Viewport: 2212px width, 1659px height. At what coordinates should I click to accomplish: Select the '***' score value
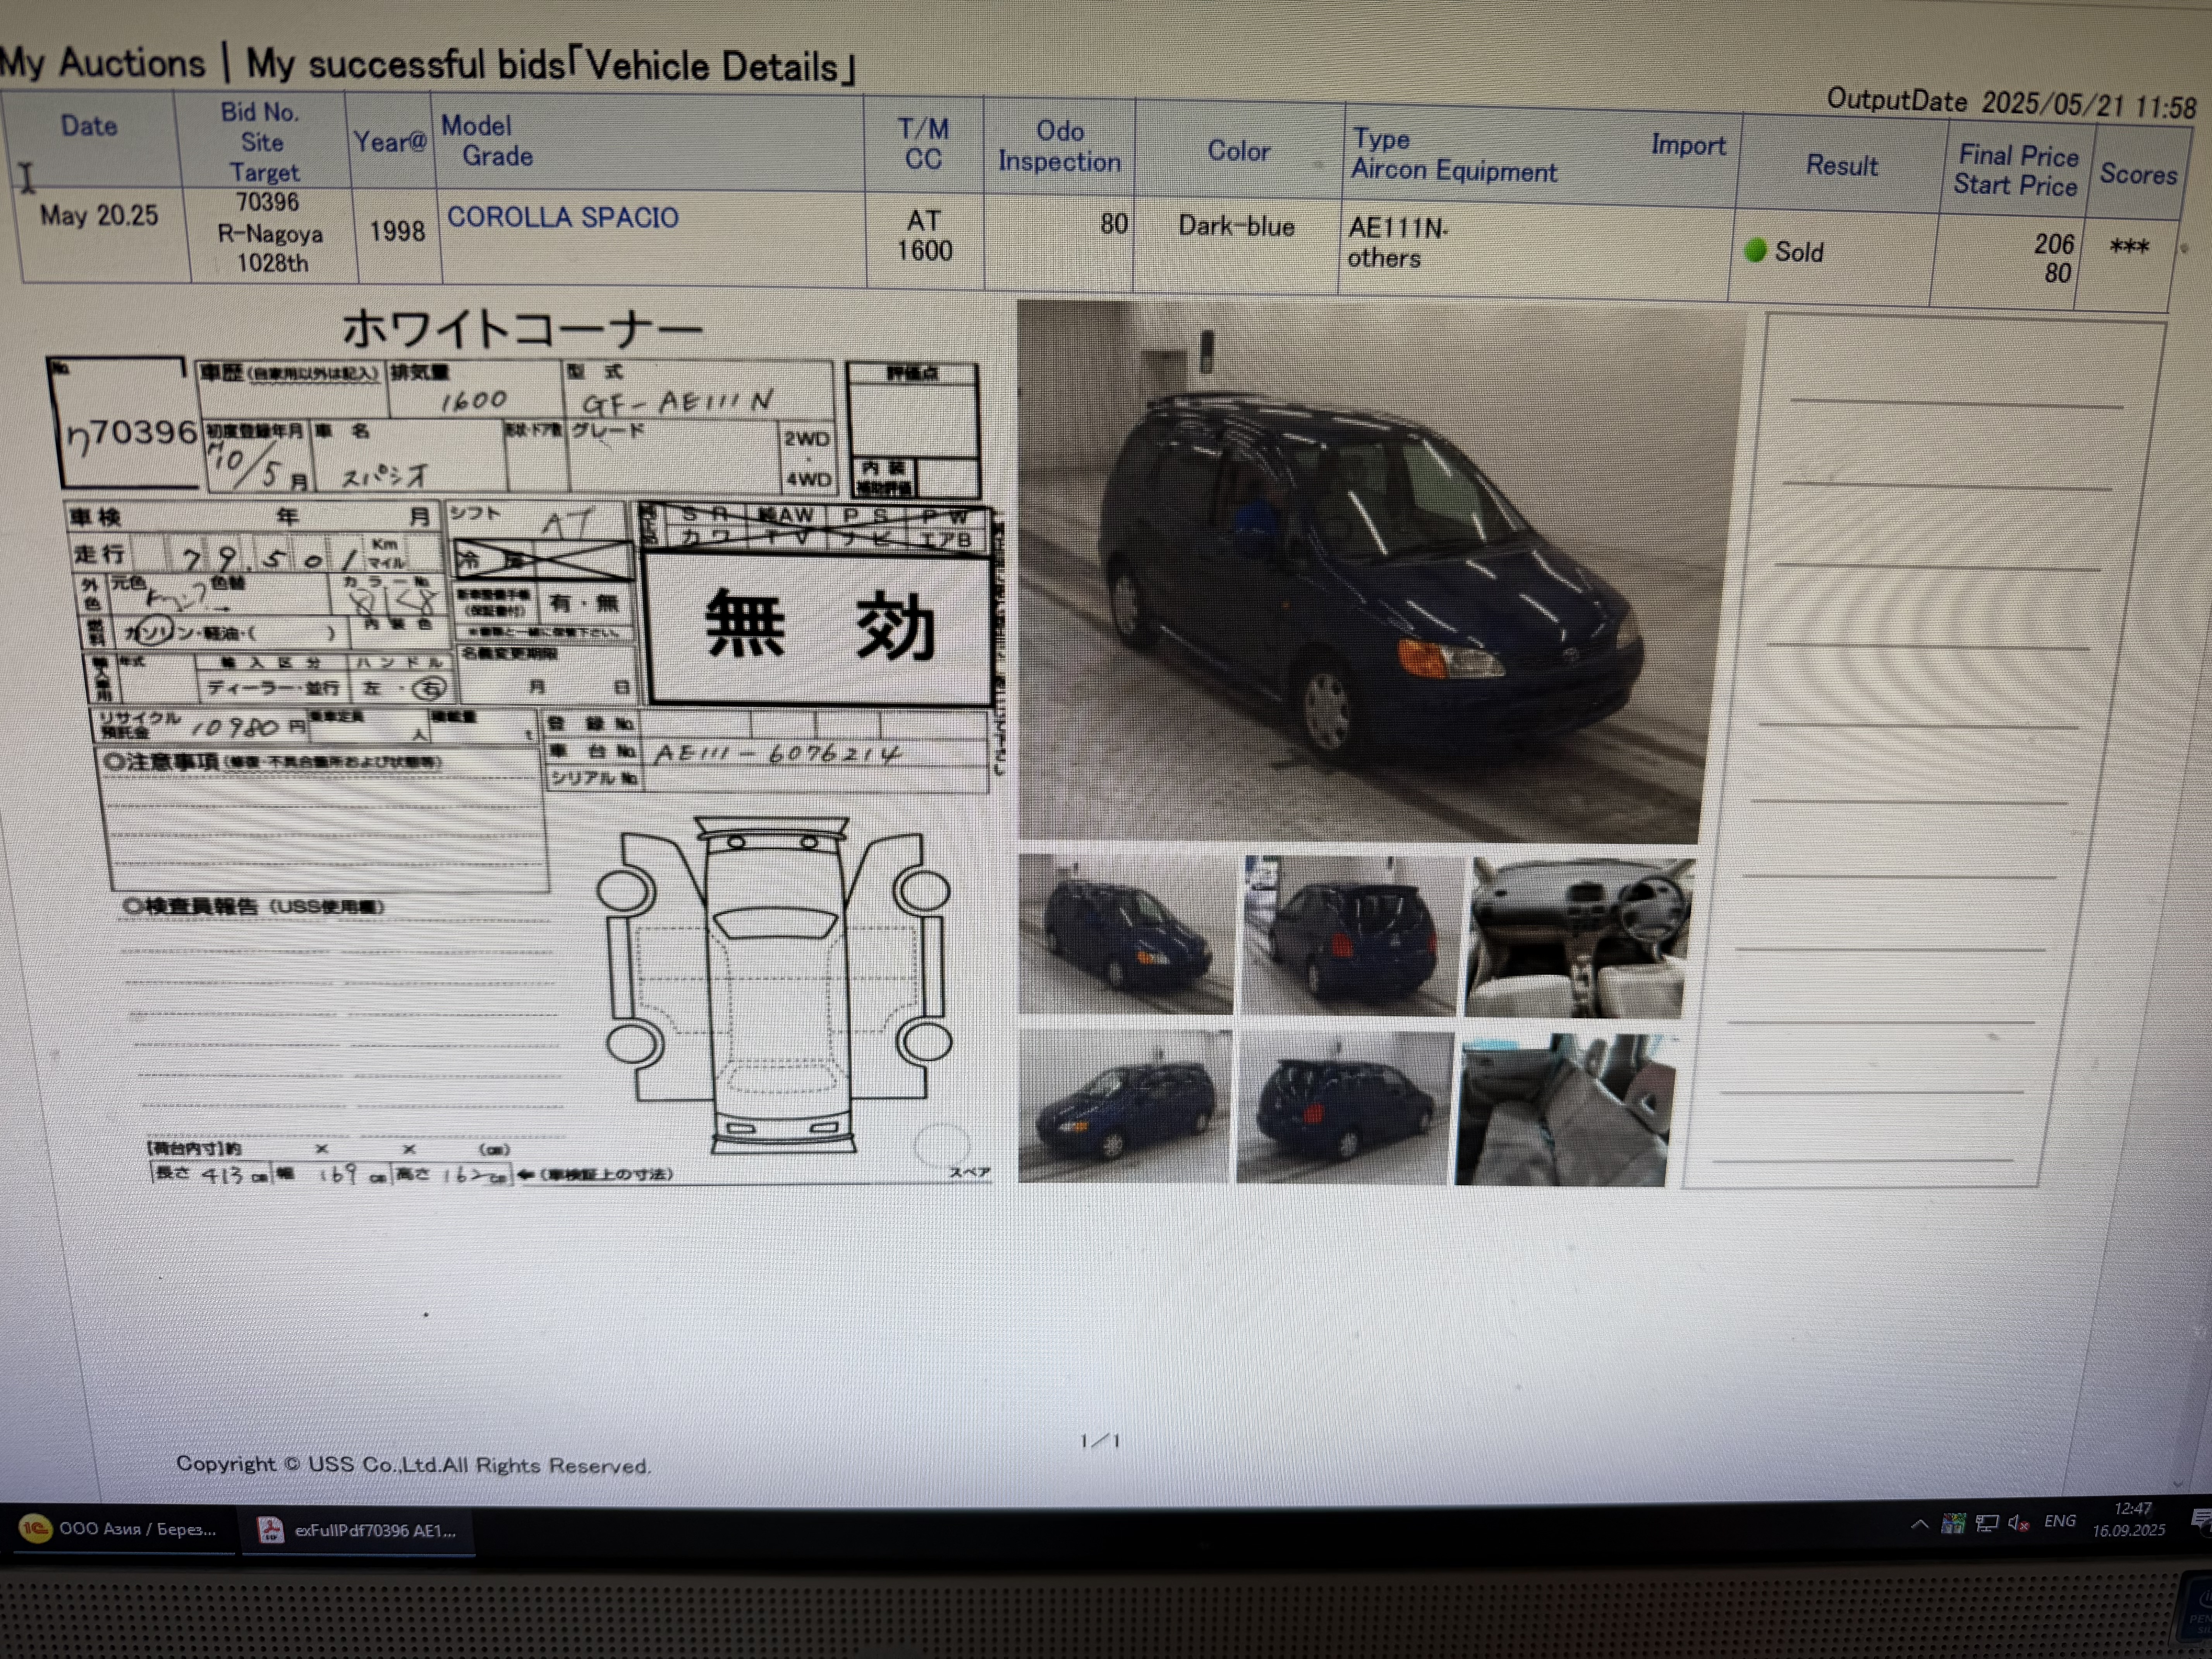(x=2129, y=246)
